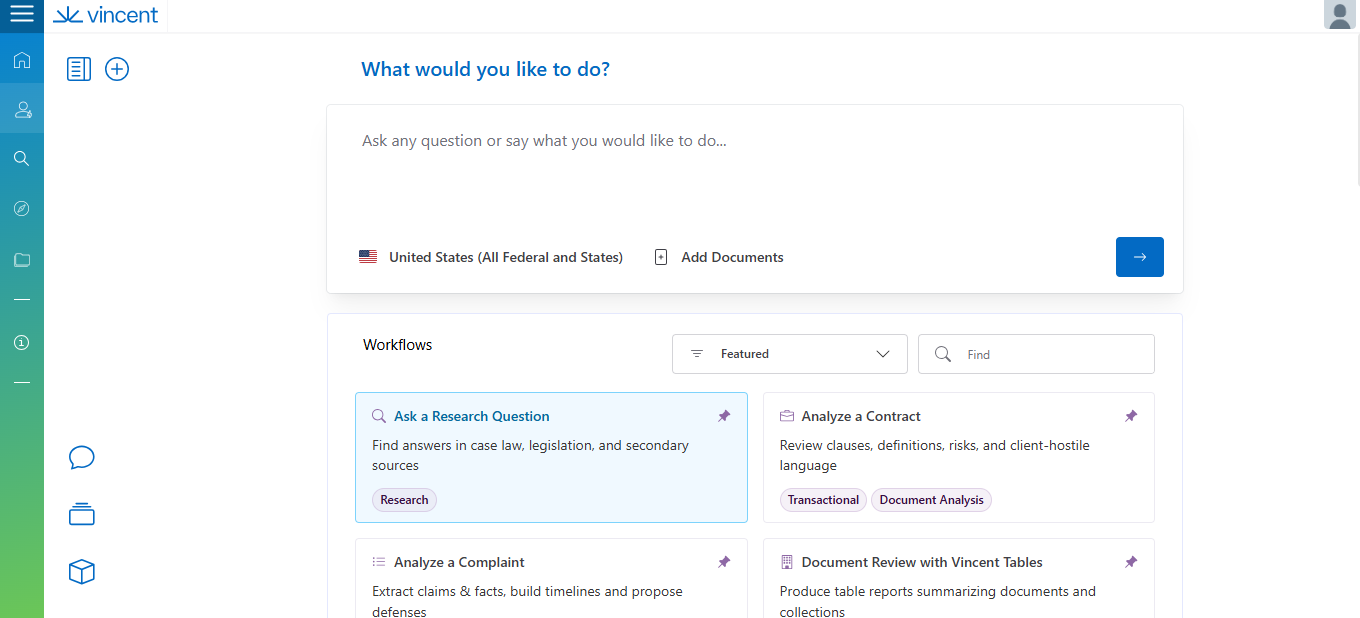Toggle pin on Analyze a Contract
The image size is (1360, 618).
point(1131,416)
